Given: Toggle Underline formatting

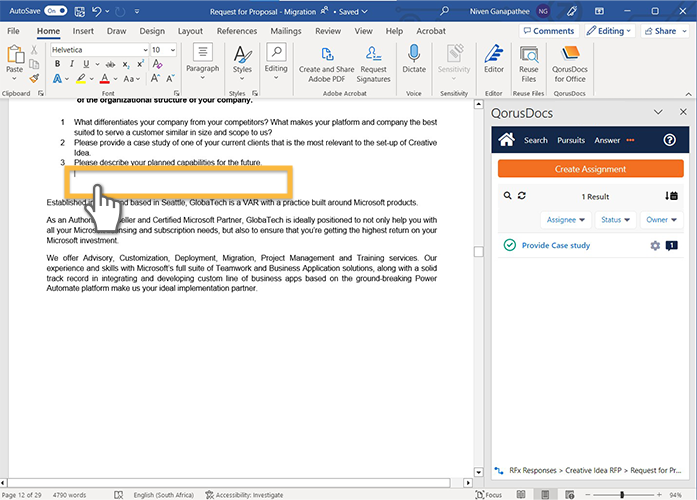Looking at the screenshot, I should coord(86,64).
